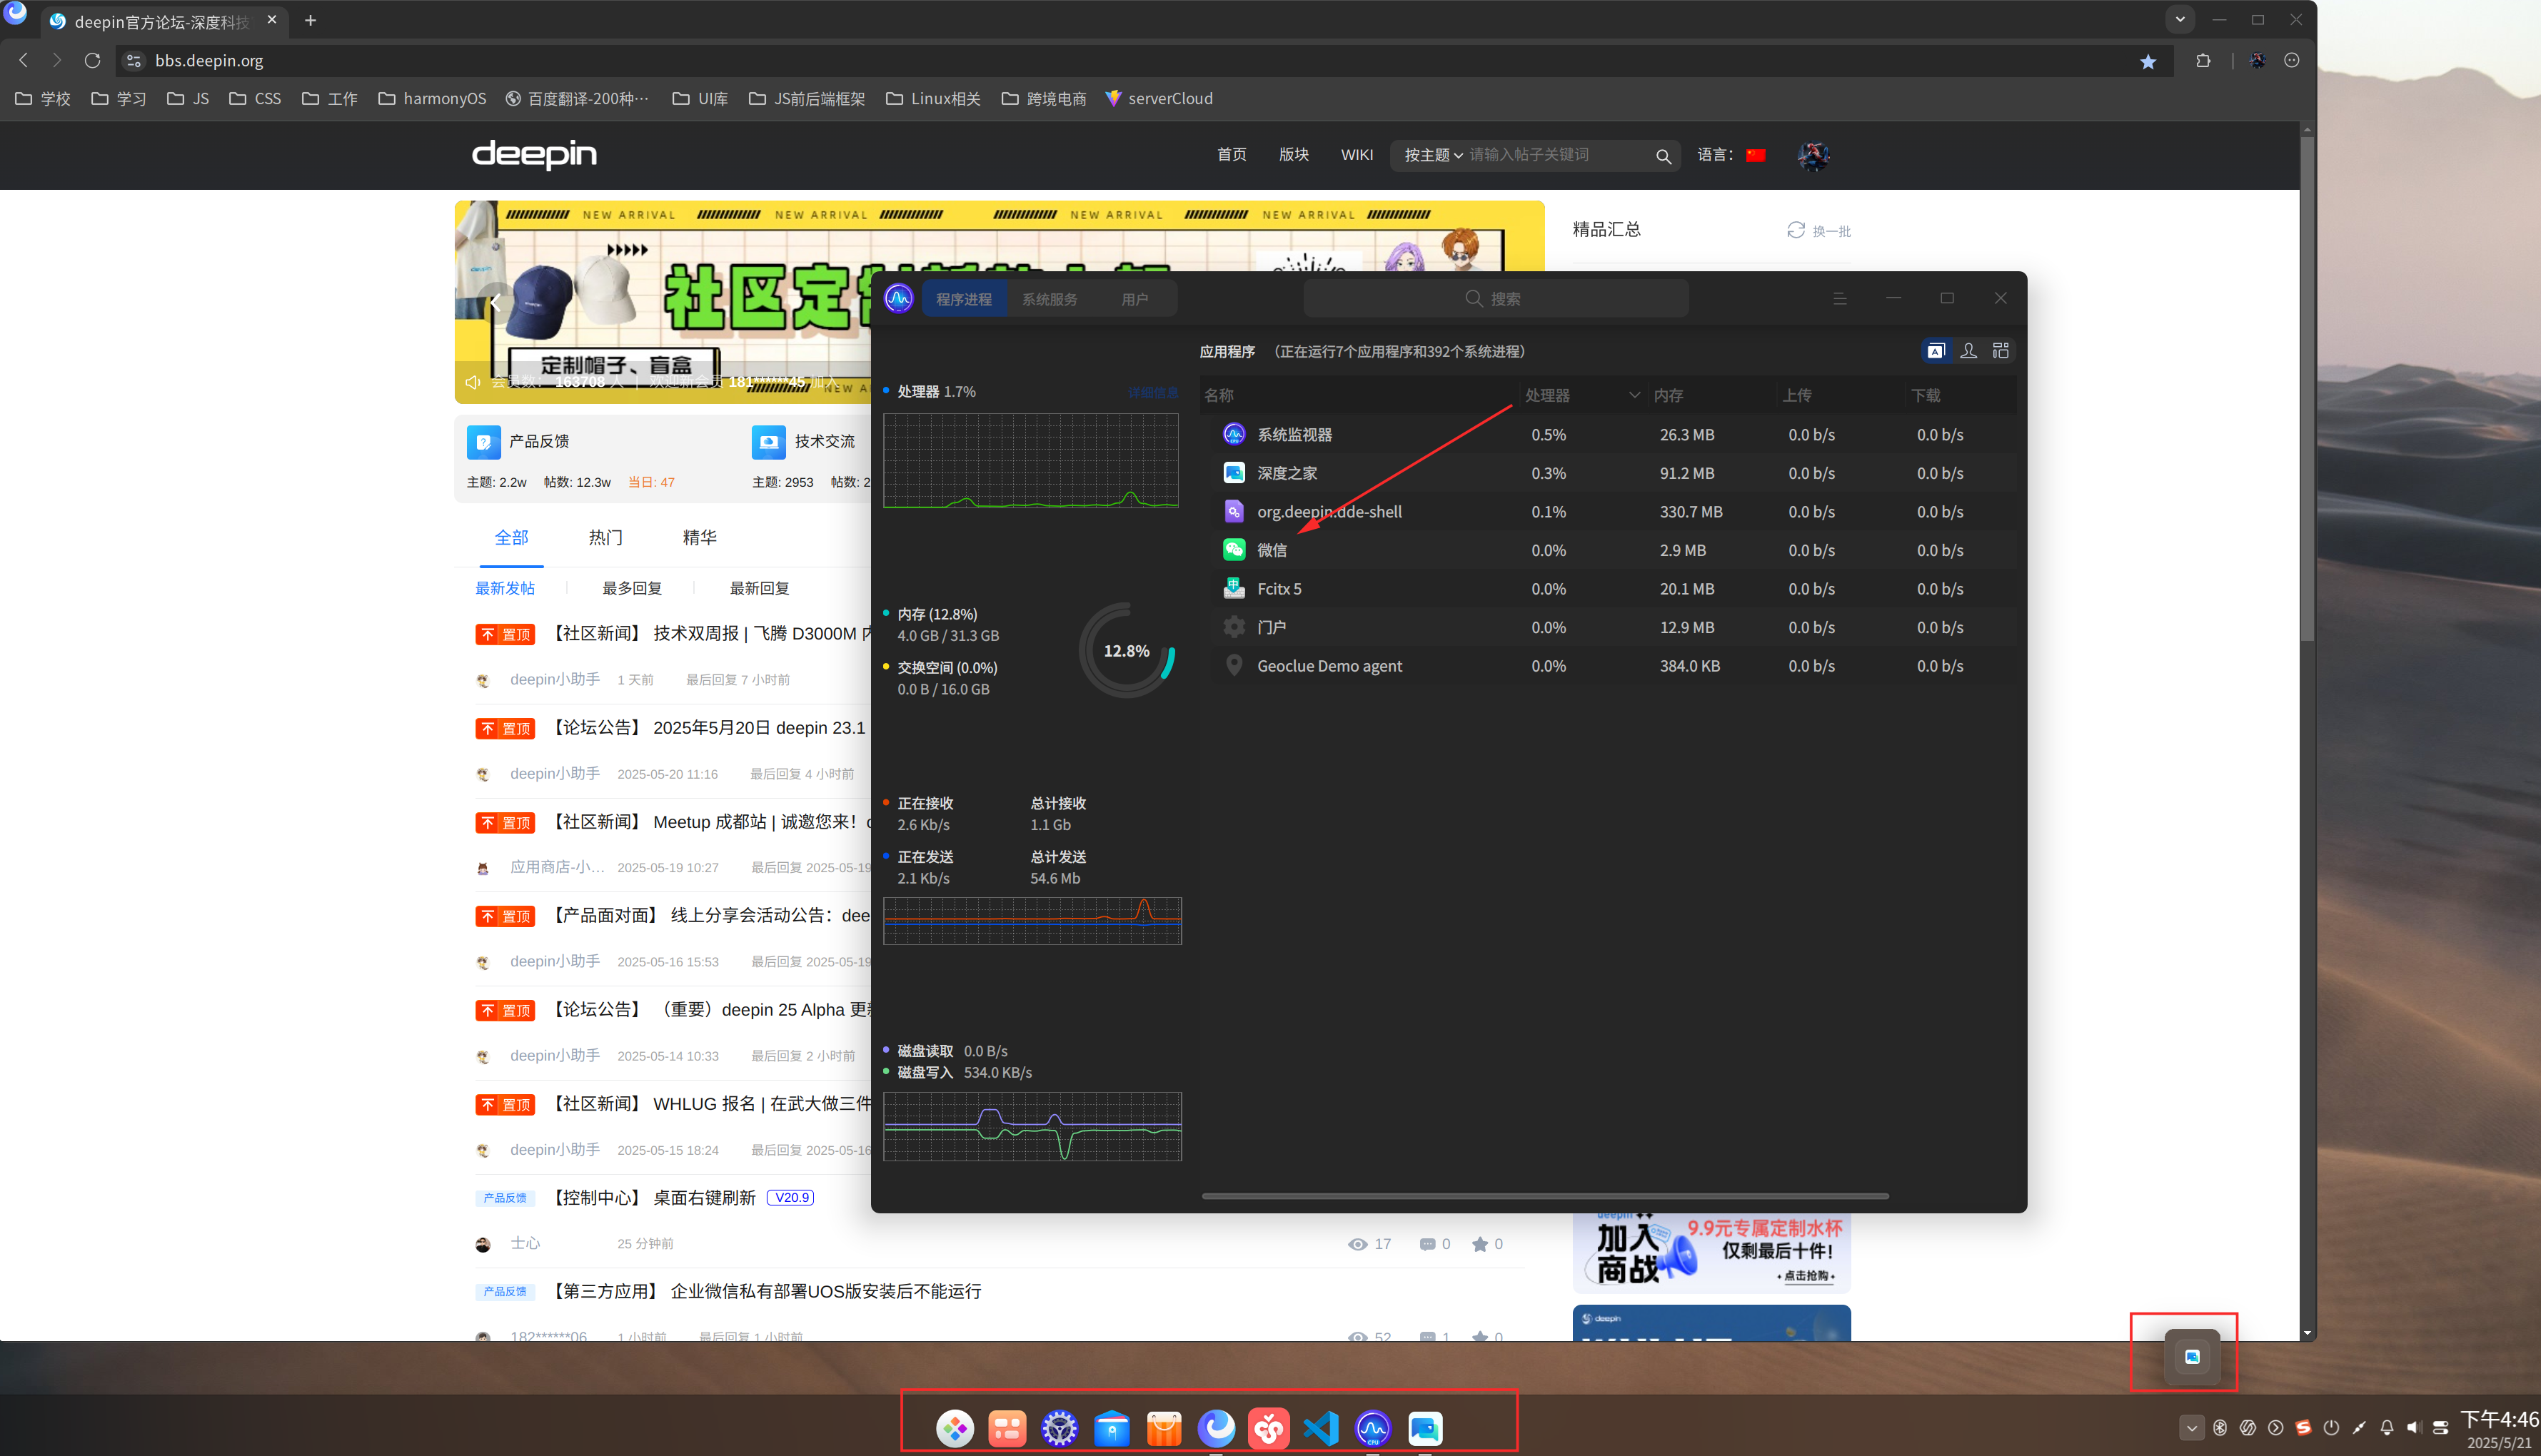Click the browser extensions puzzle icon
The width and height of the screenshot is (2541, 1456).
[2203, 61]
